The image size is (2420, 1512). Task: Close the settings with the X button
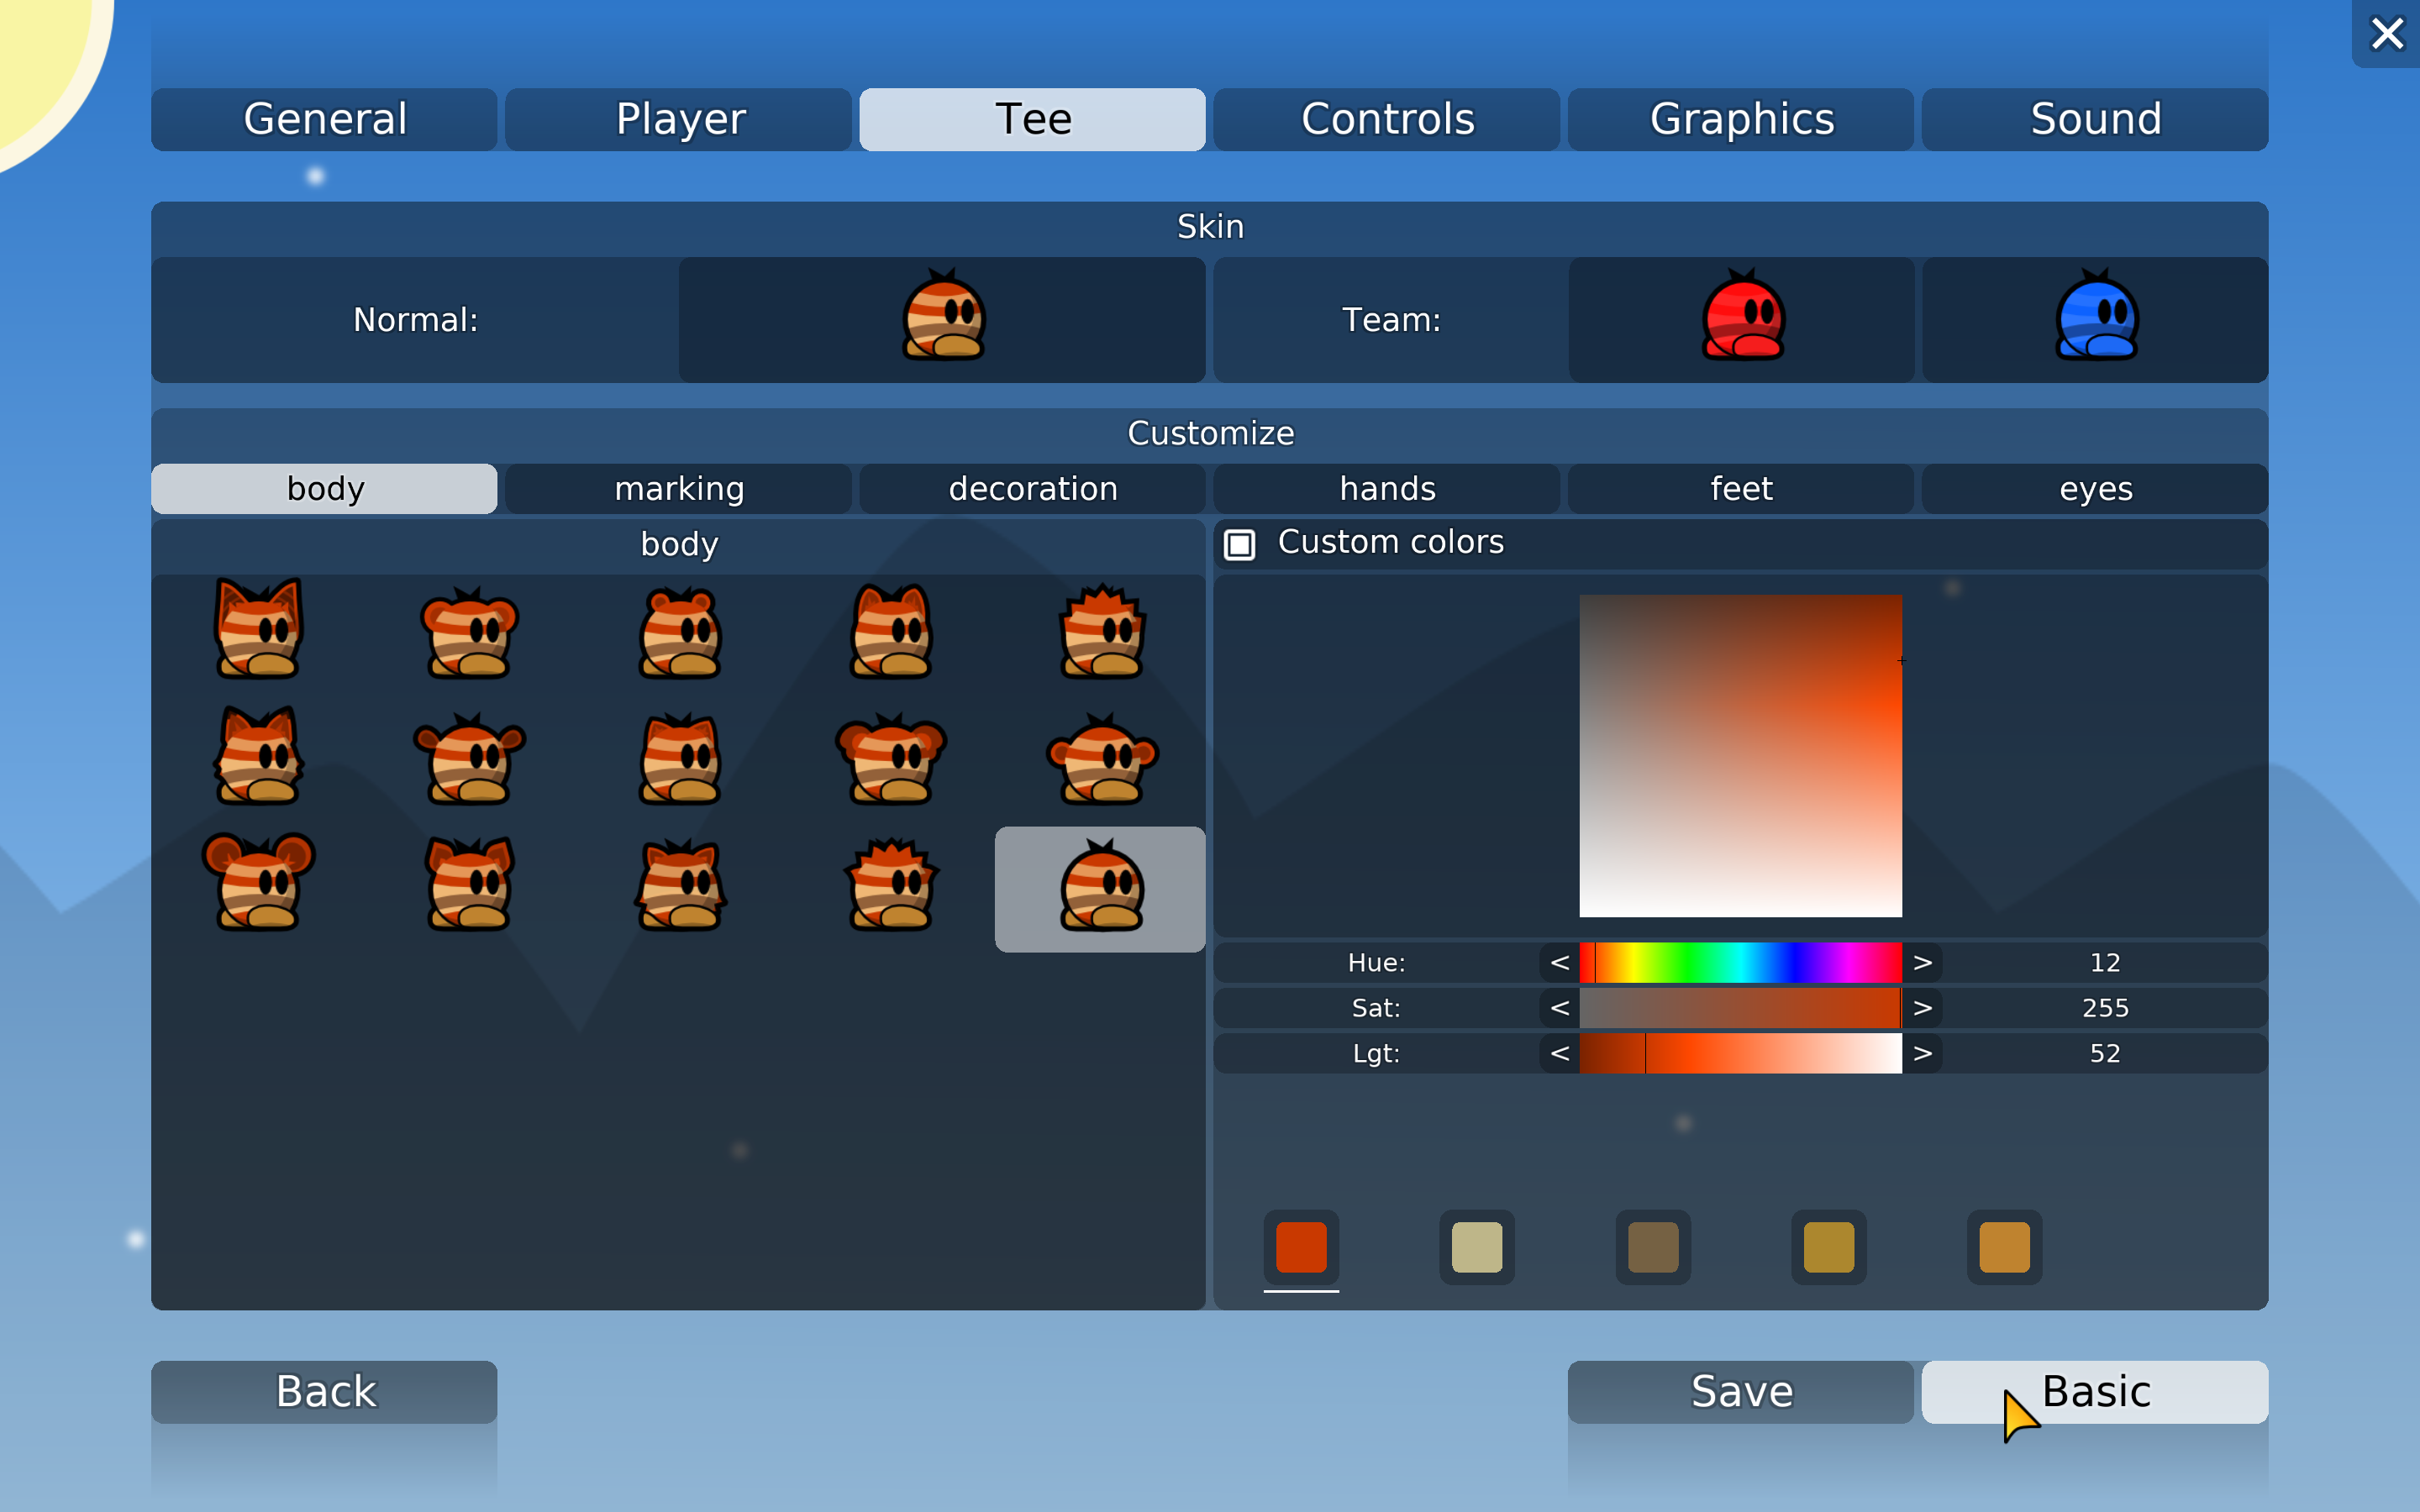pyautogui.click(x=2387, y=34)
